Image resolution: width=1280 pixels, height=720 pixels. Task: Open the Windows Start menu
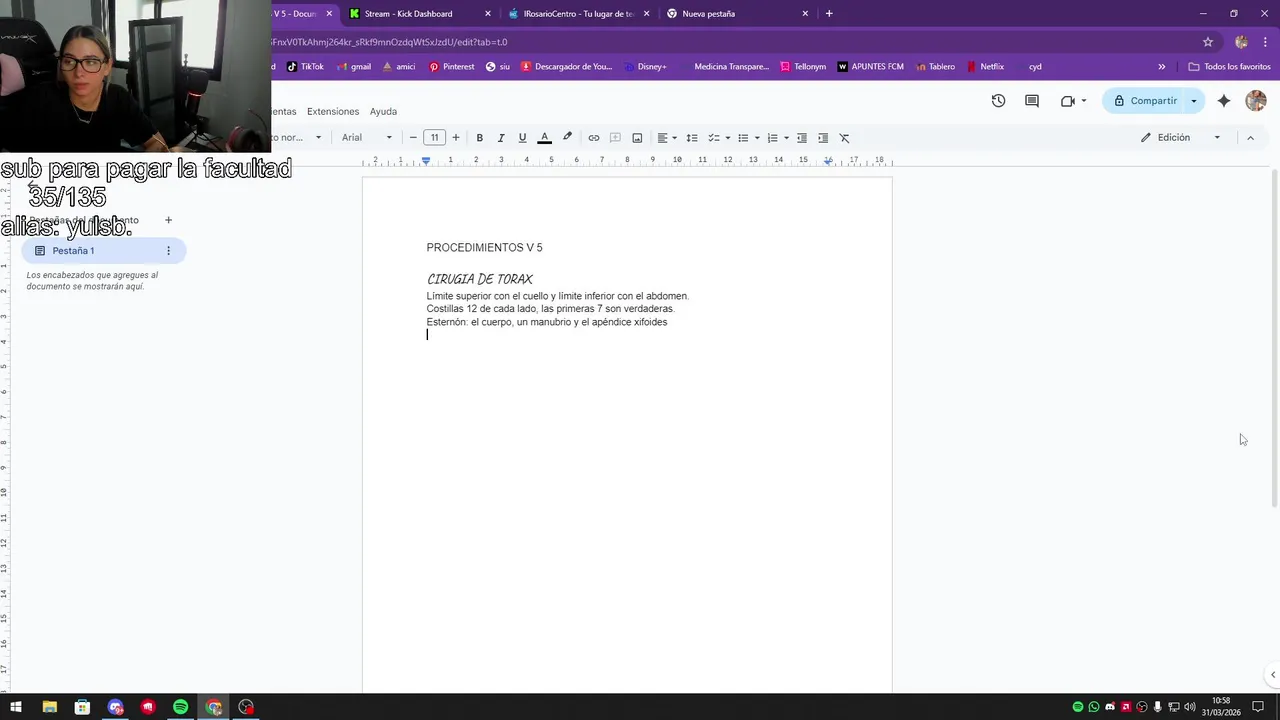16,707
